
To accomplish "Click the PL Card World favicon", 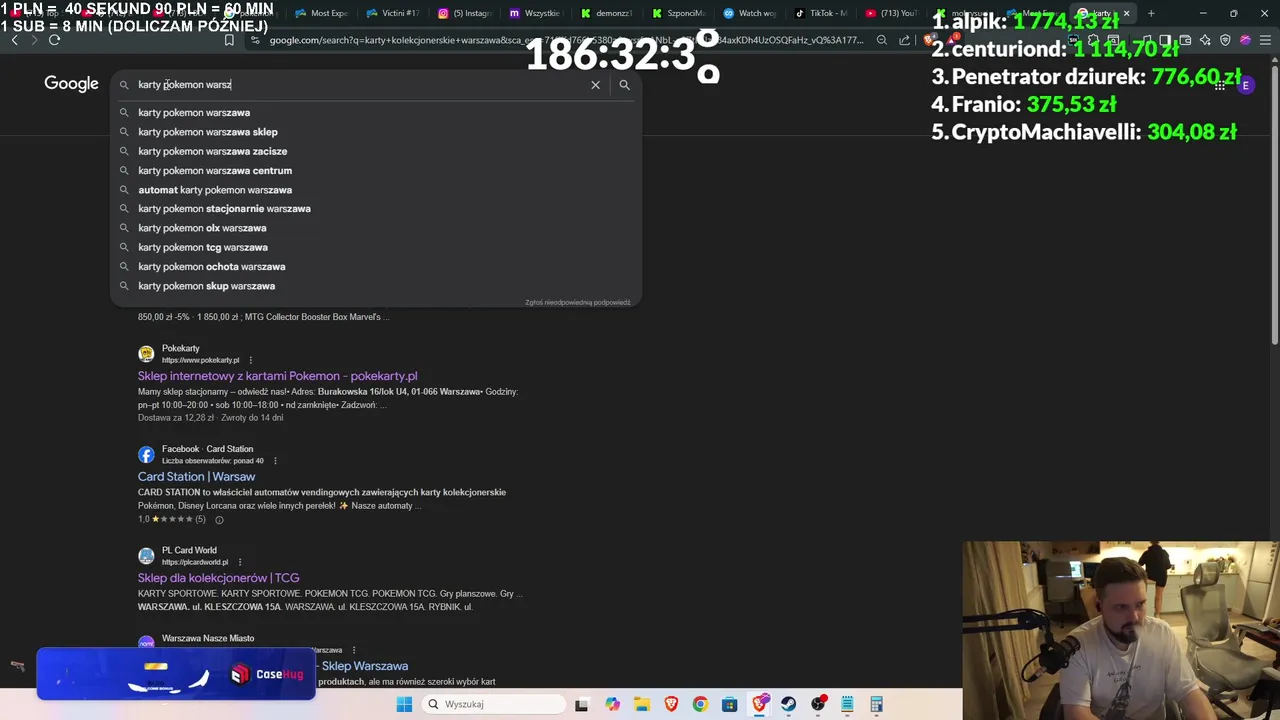I will tap(146, 555).
